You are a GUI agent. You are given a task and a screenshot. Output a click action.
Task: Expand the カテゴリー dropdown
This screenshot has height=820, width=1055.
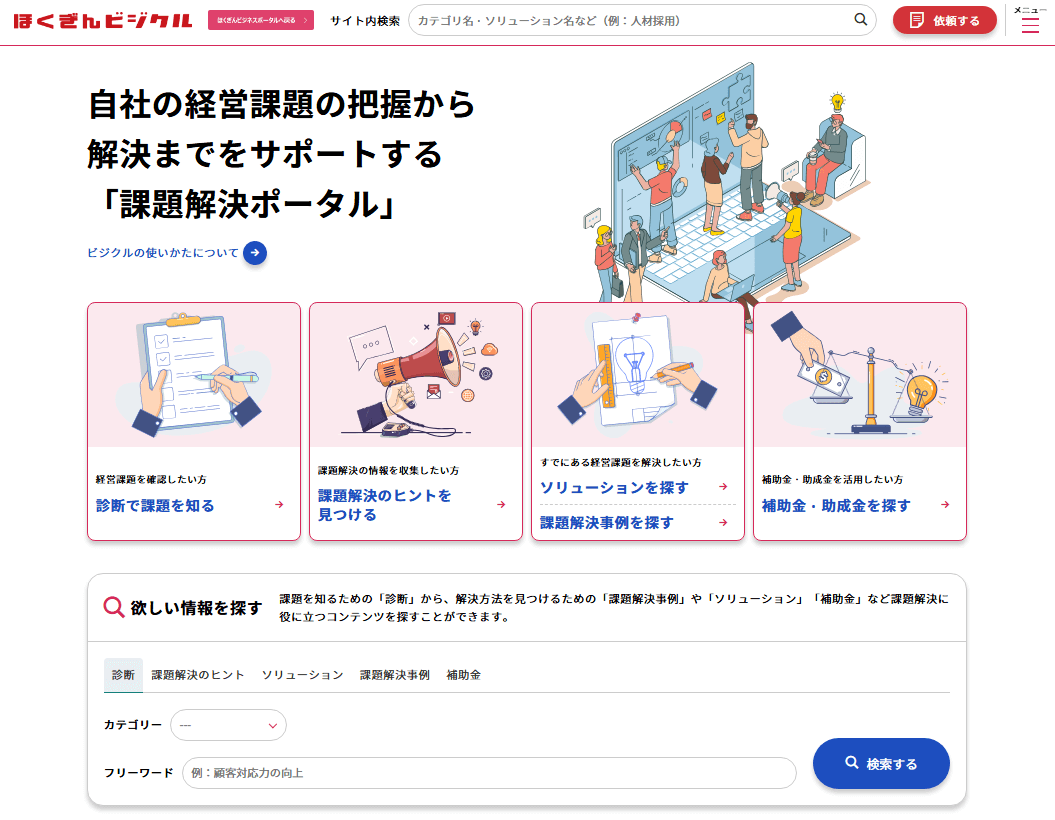[x=229, y=725]
